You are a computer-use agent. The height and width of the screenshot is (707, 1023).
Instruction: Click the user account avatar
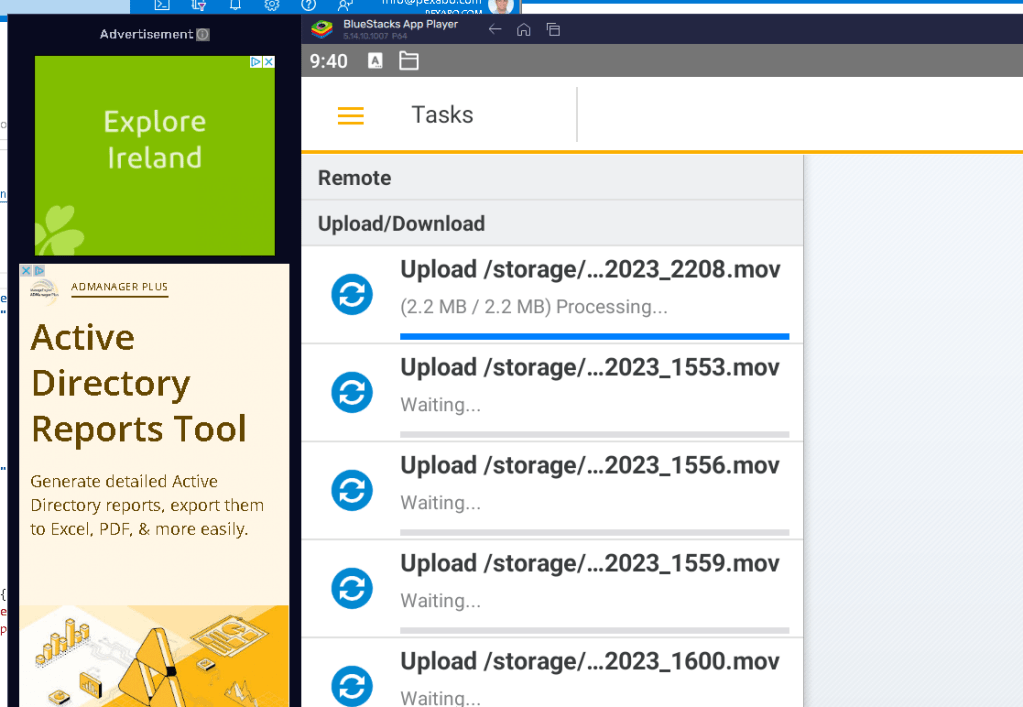tap(500, 6)
